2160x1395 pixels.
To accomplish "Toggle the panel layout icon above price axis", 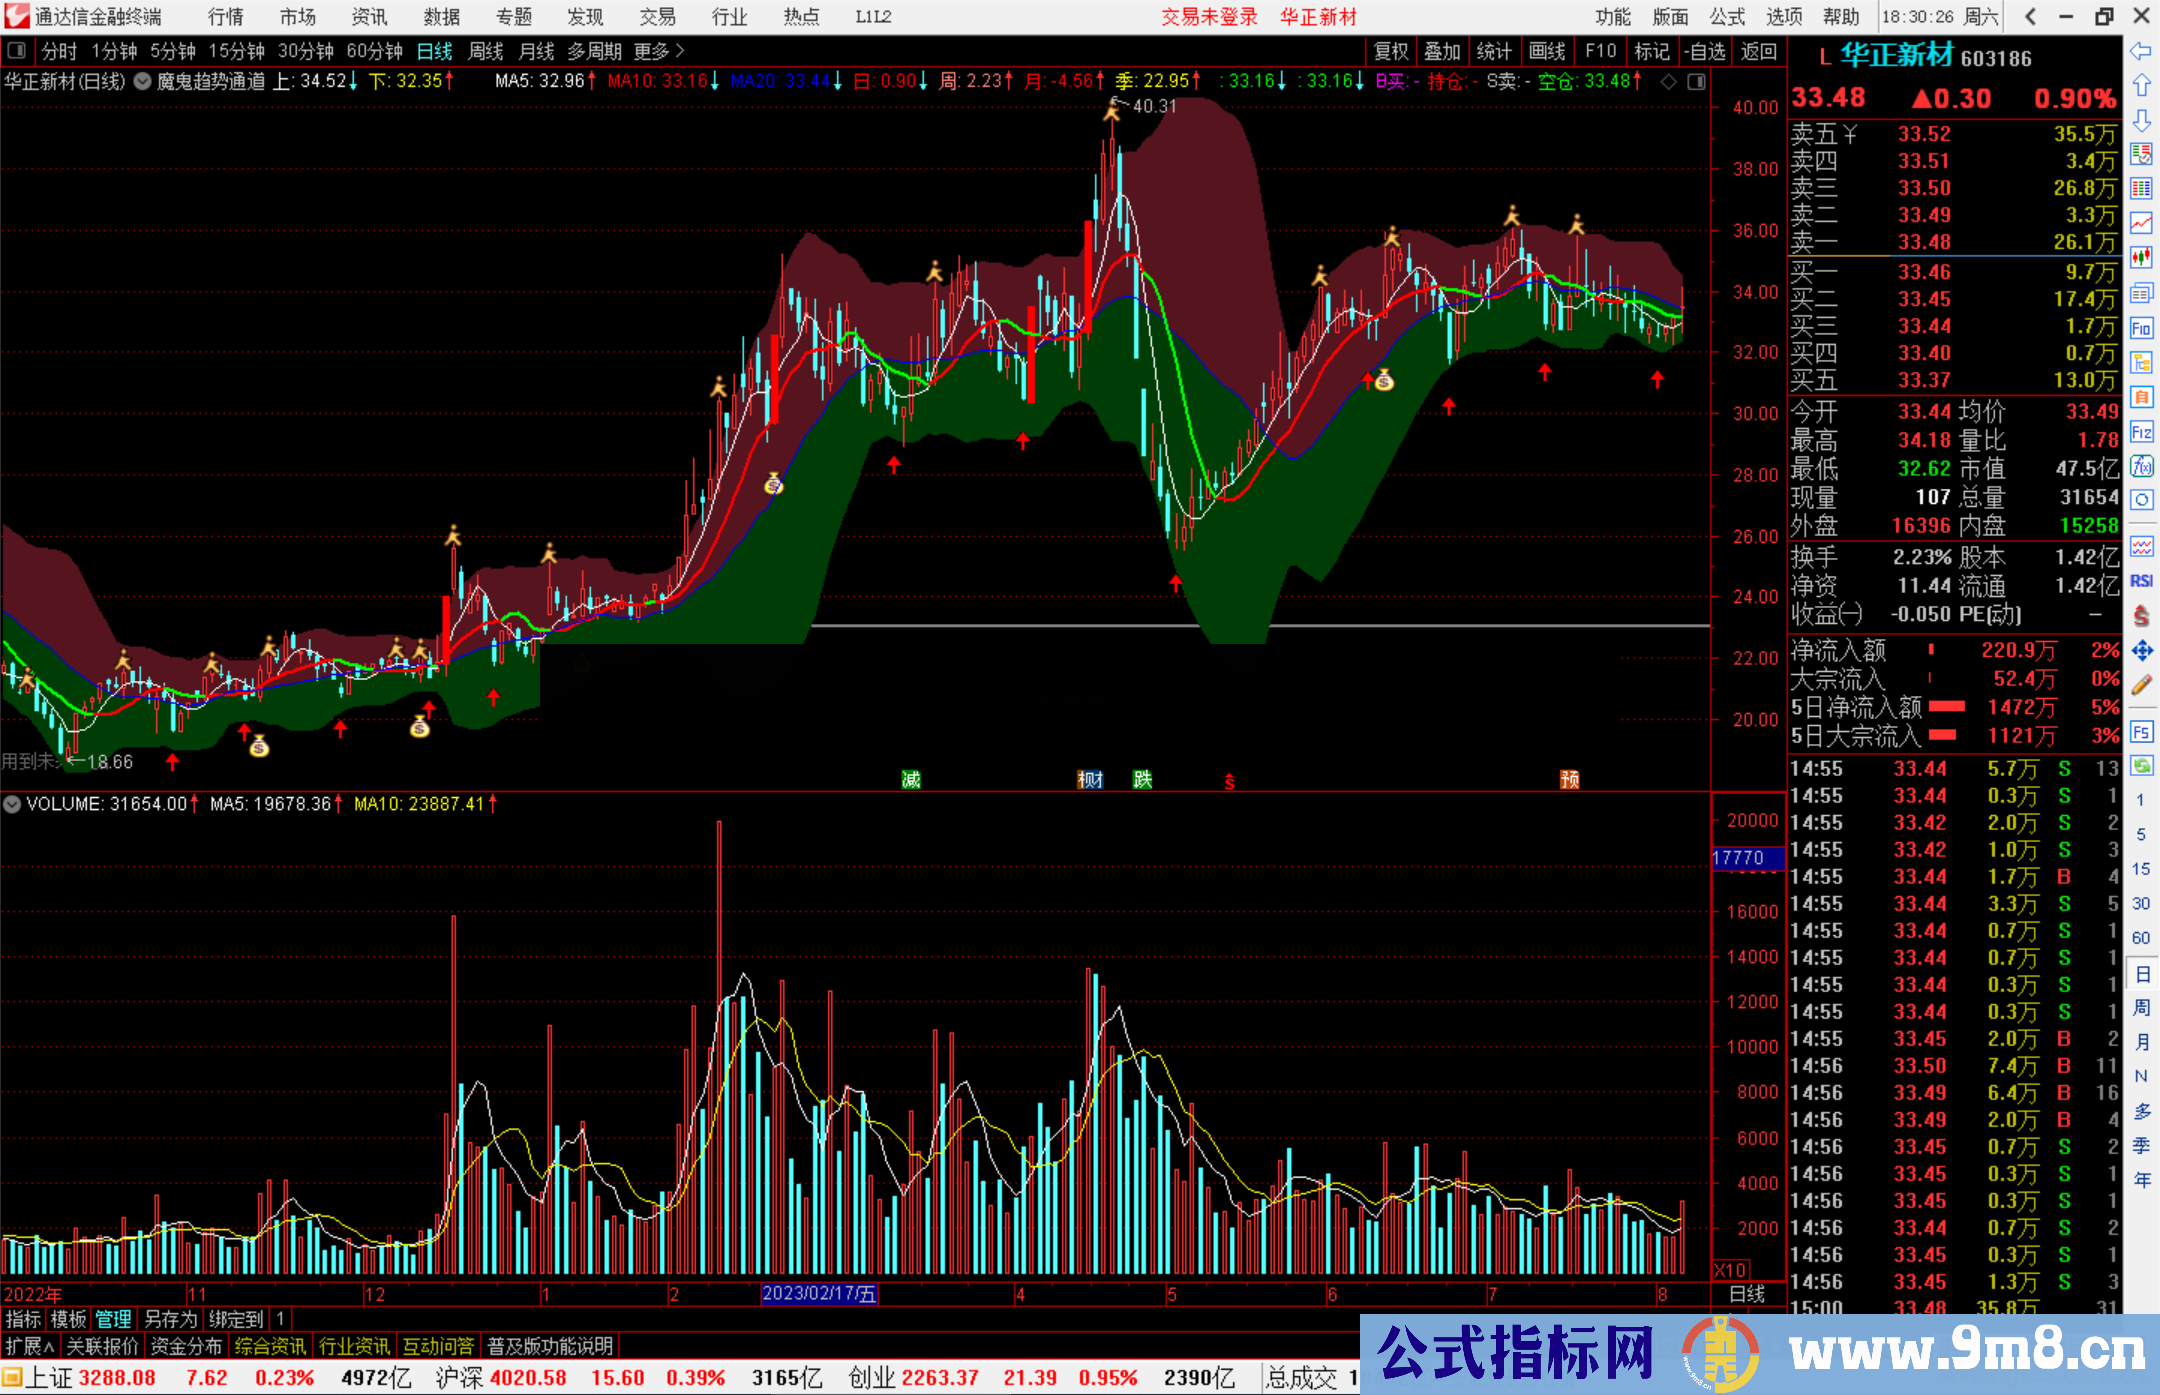I will (1697, 82).
